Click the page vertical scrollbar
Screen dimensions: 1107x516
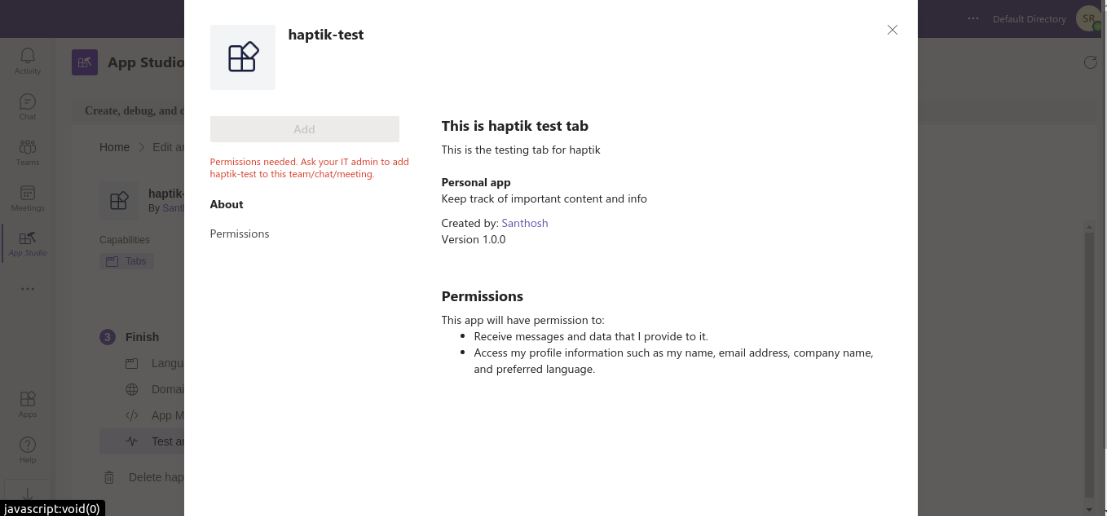(x=1090, y=359)
